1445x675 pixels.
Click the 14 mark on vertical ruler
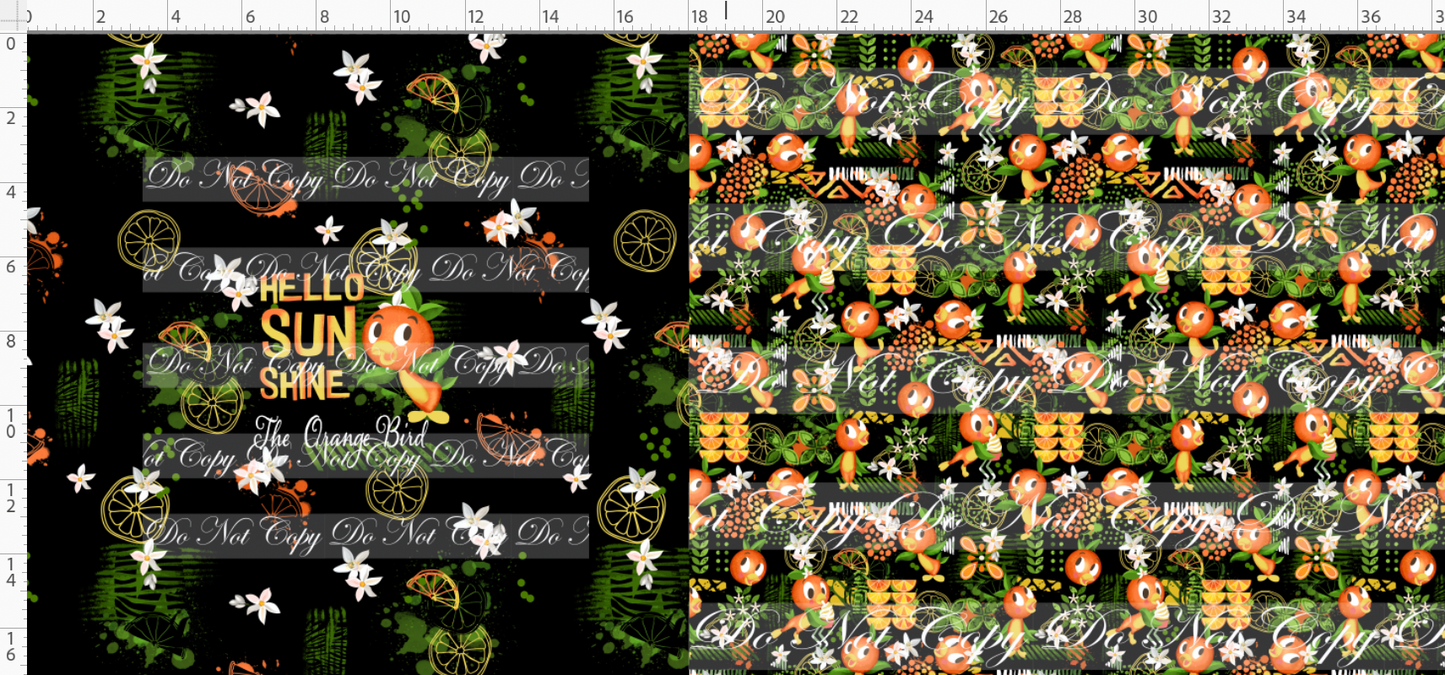(x=11, y=572)
